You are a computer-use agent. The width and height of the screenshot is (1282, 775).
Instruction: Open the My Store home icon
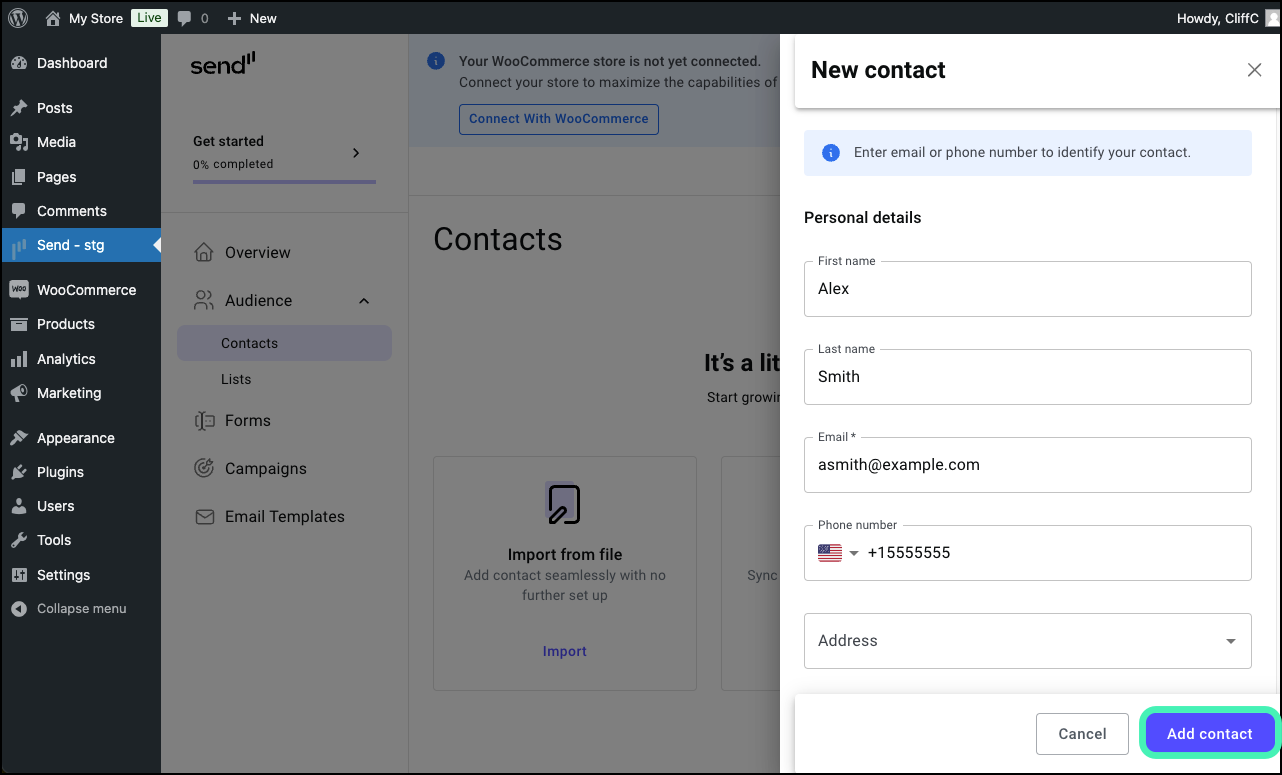tap(53, 18)
